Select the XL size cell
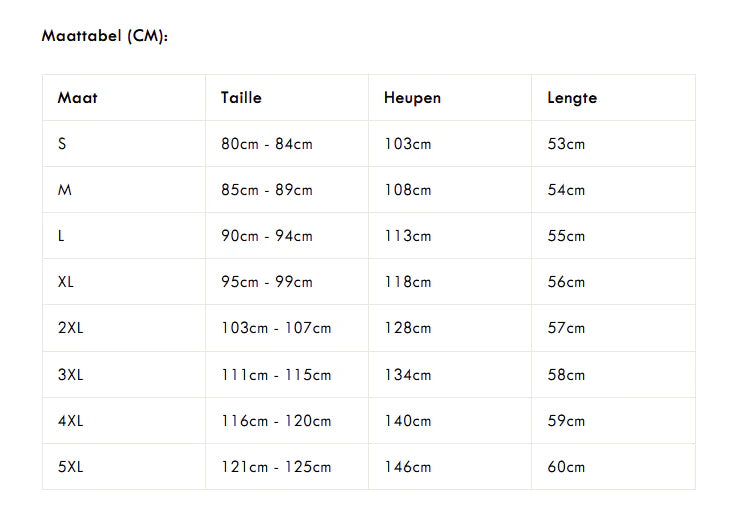The height and width of the screenshot is (513, 743). pyautogui.click(x=66, y=282)
